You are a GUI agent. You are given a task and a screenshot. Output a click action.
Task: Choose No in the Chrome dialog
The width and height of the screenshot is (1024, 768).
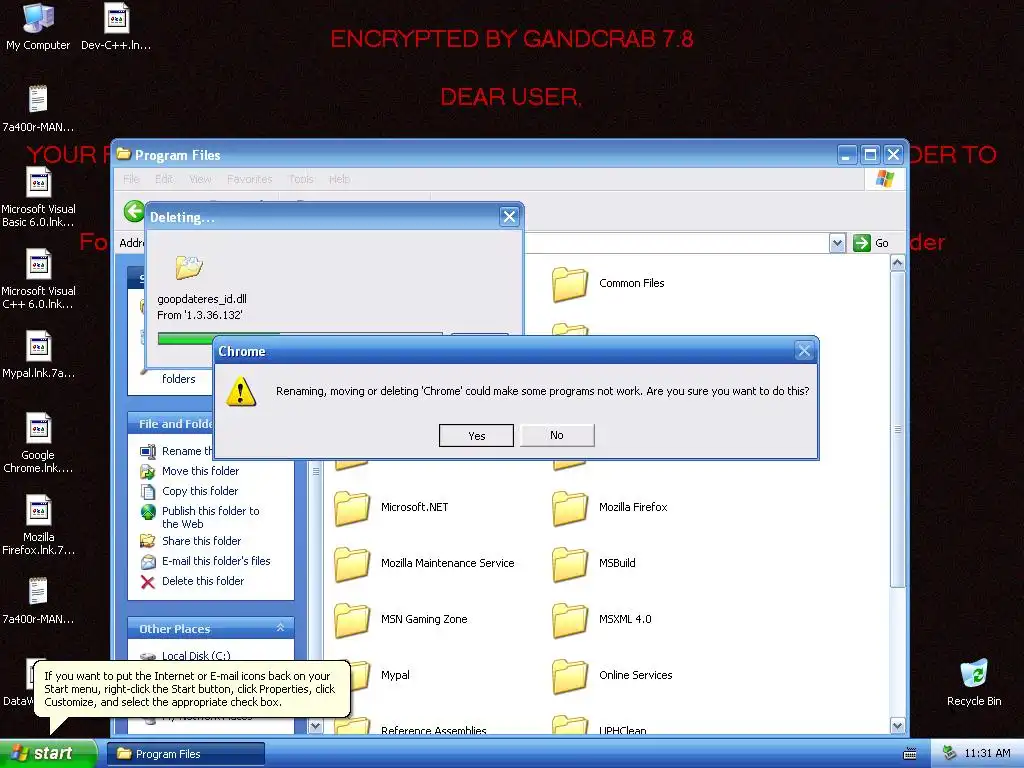557,435
